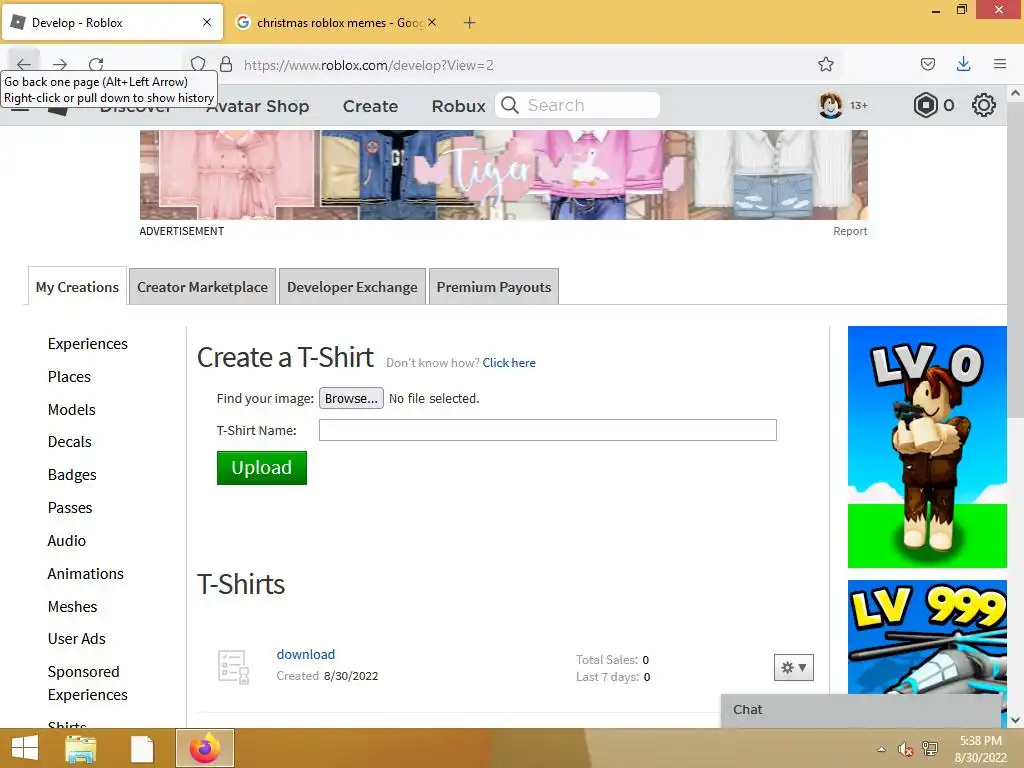Open the Windows Start menu
Image resolution: width=1024 pixels, height=768 pixels.
coord(25,748)
